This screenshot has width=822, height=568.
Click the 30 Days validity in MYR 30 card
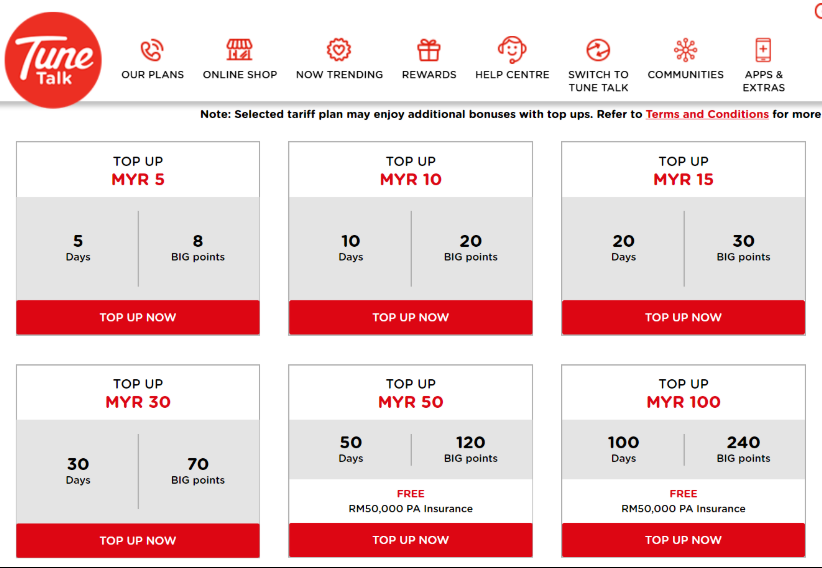point(78,471)
